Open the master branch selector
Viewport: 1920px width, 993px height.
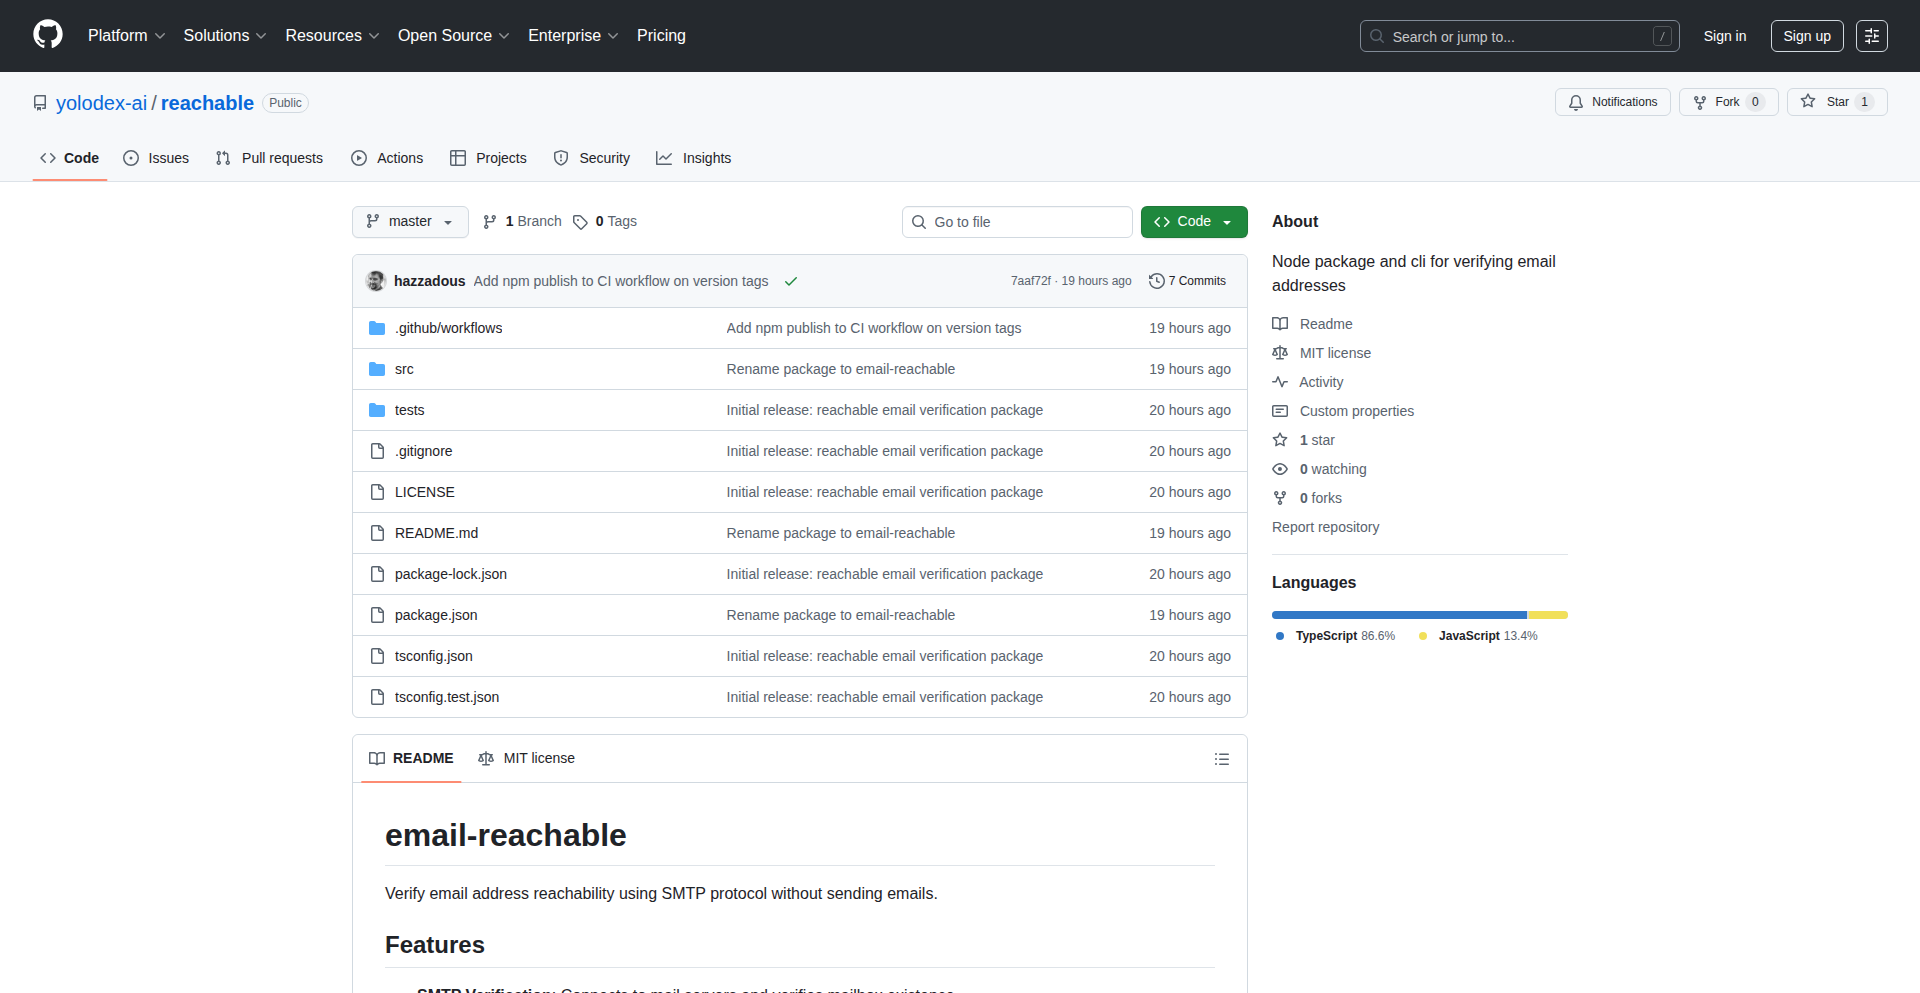(410, 221)
